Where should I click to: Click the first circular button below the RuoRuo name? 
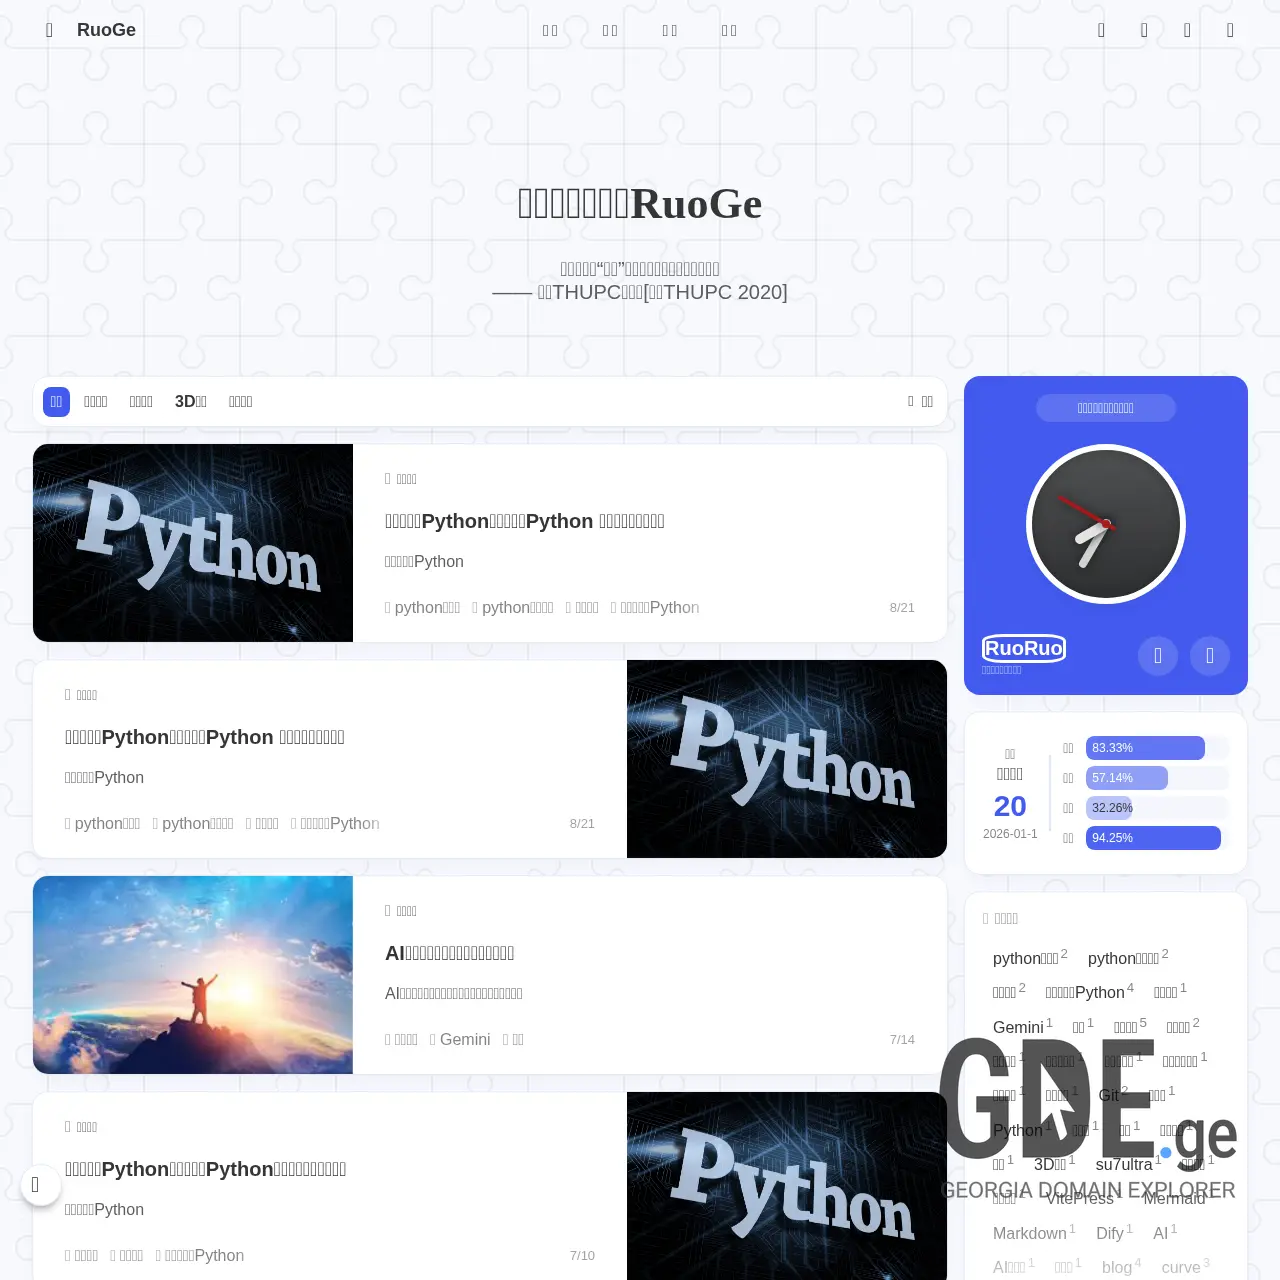(x=1158, y=656)
